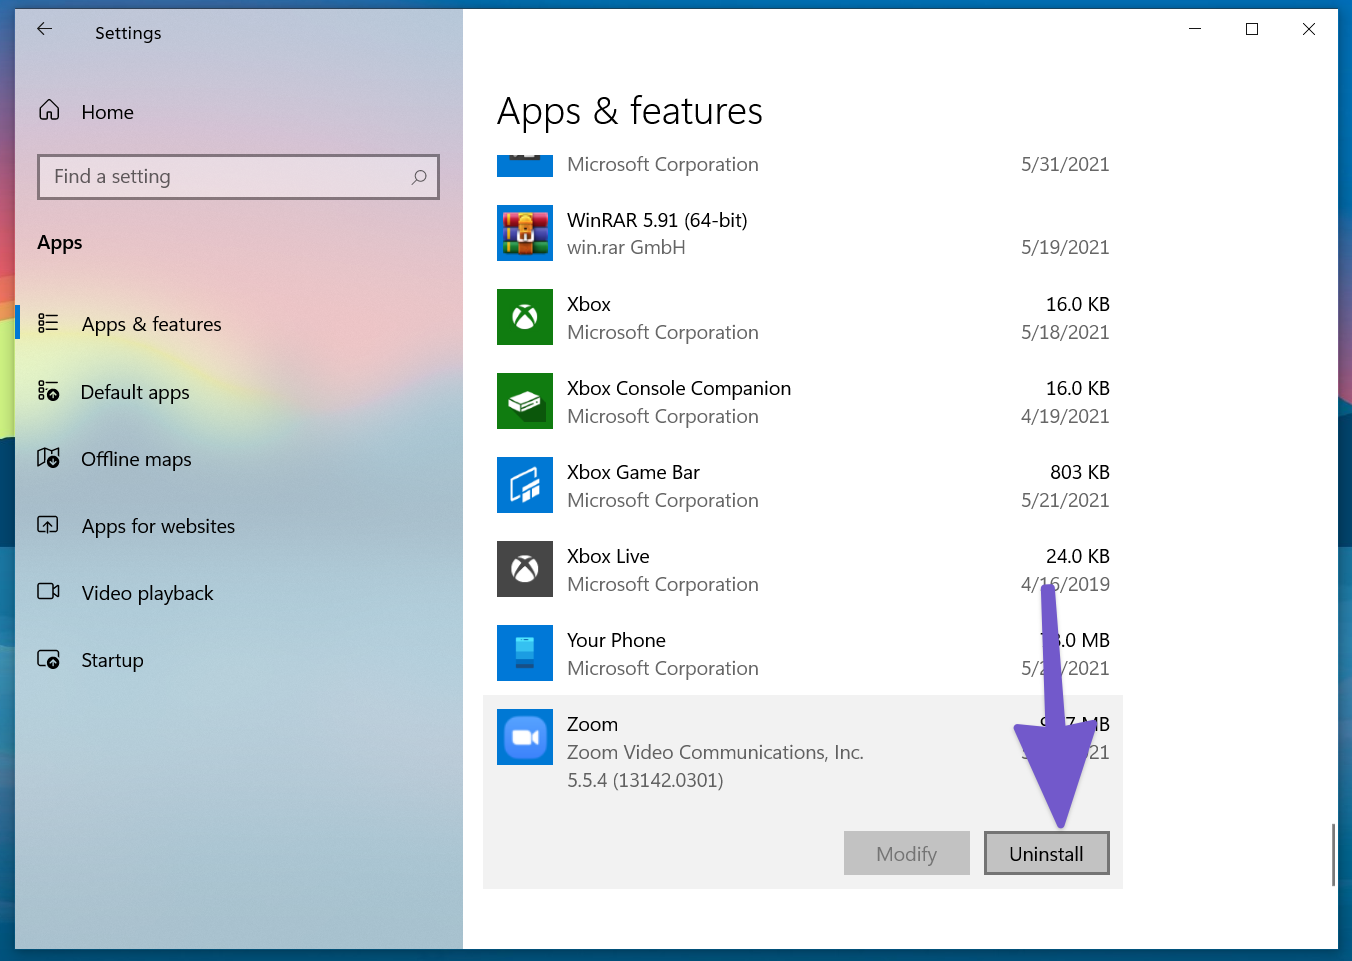Close the Settings window
Screen dimensions: 1352x961
pos(1308,29)
